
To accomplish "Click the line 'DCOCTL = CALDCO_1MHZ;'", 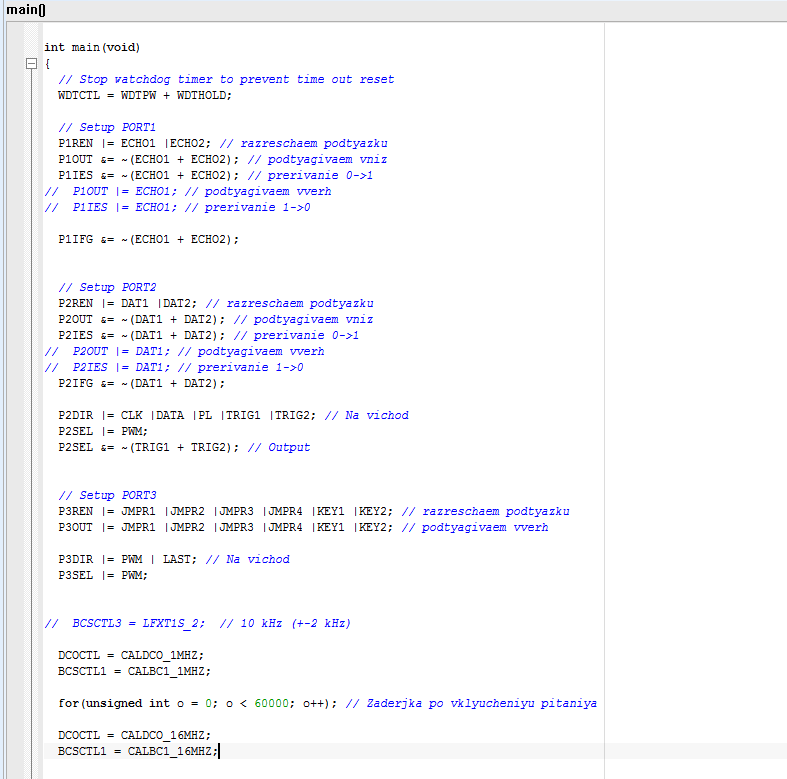I will (x=130, y=656).
